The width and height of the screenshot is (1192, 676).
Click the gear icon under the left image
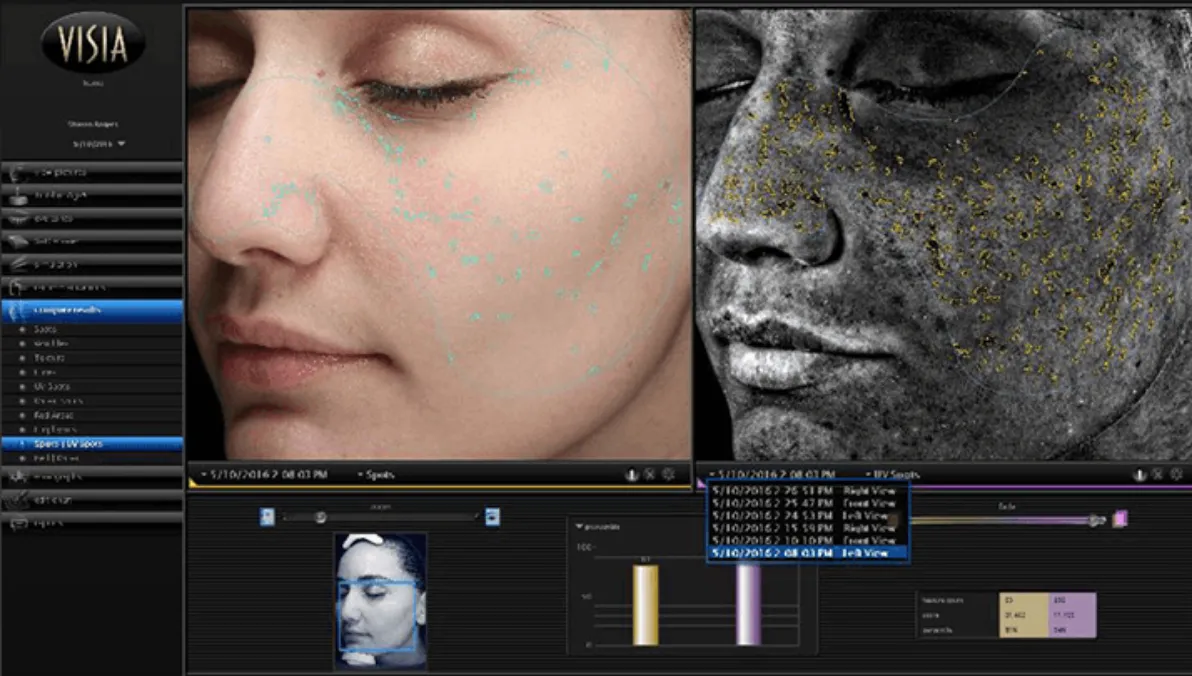(x=668, y=474)
